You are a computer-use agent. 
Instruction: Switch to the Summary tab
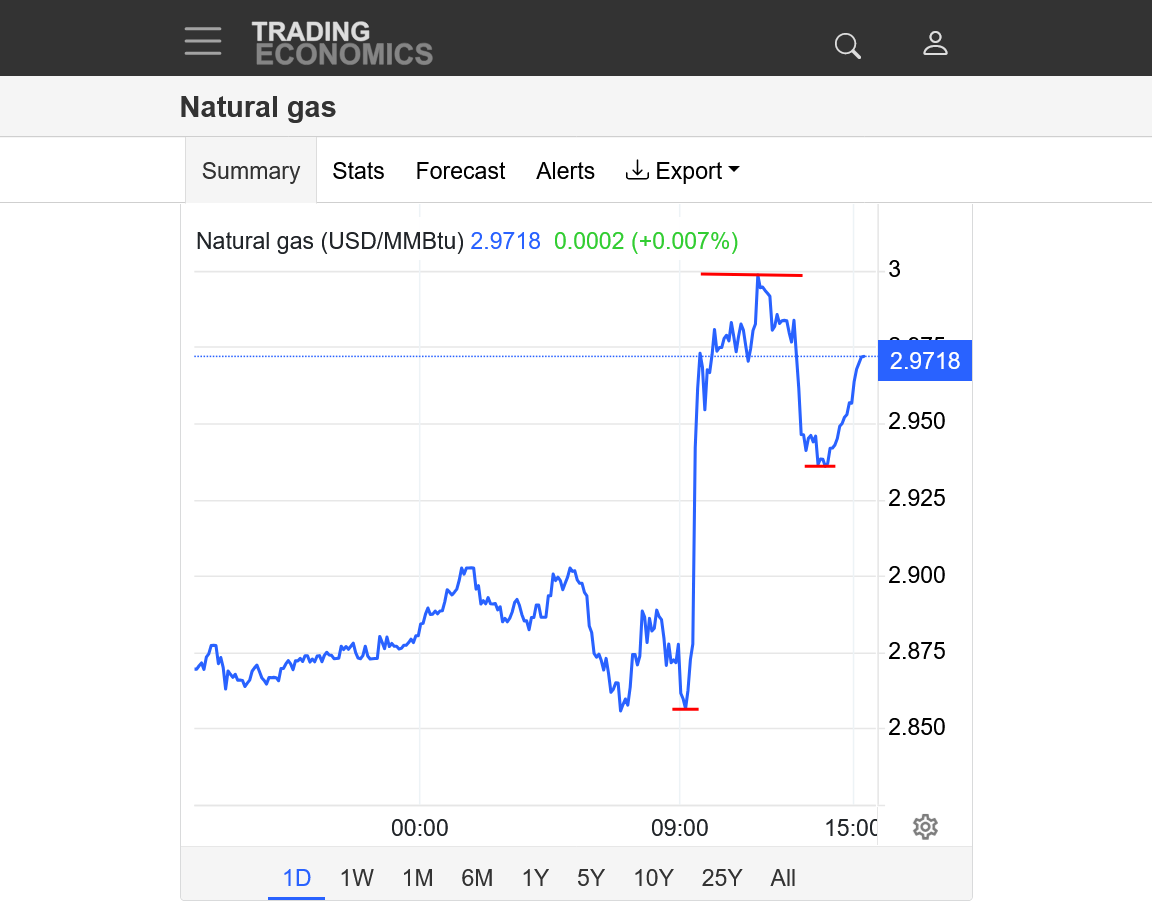pyautogui.click(x=251, y=171)
